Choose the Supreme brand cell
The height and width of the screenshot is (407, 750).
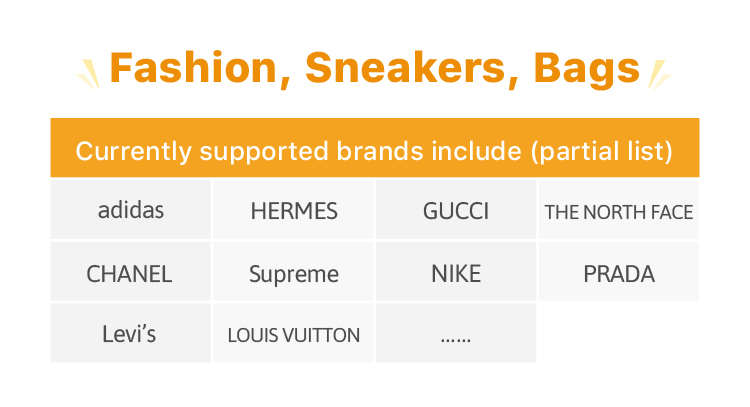294,273
